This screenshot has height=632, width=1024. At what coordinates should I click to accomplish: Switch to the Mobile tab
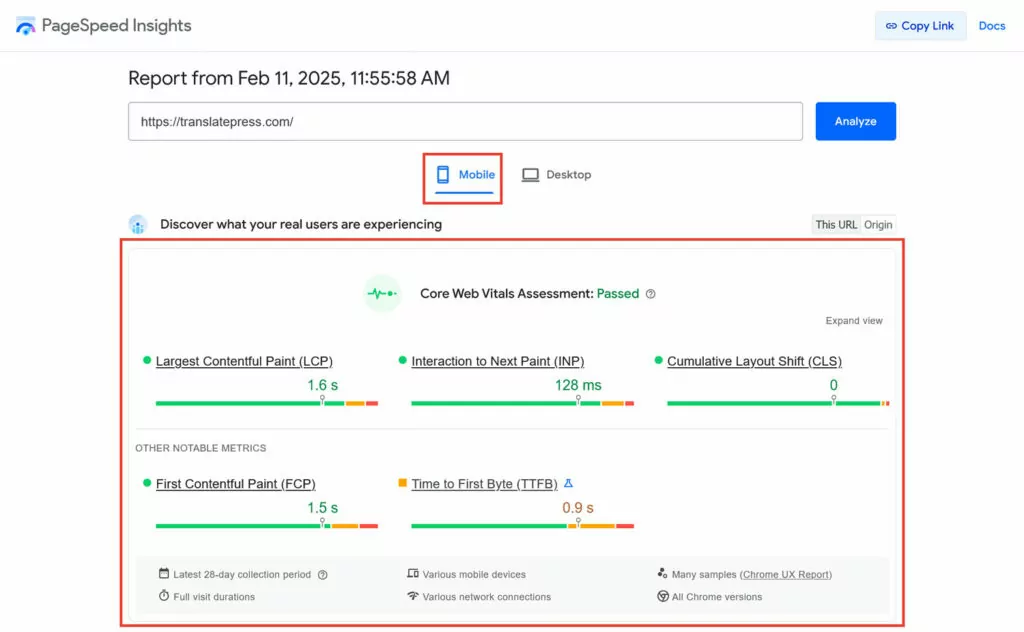[x=464, y=175]
